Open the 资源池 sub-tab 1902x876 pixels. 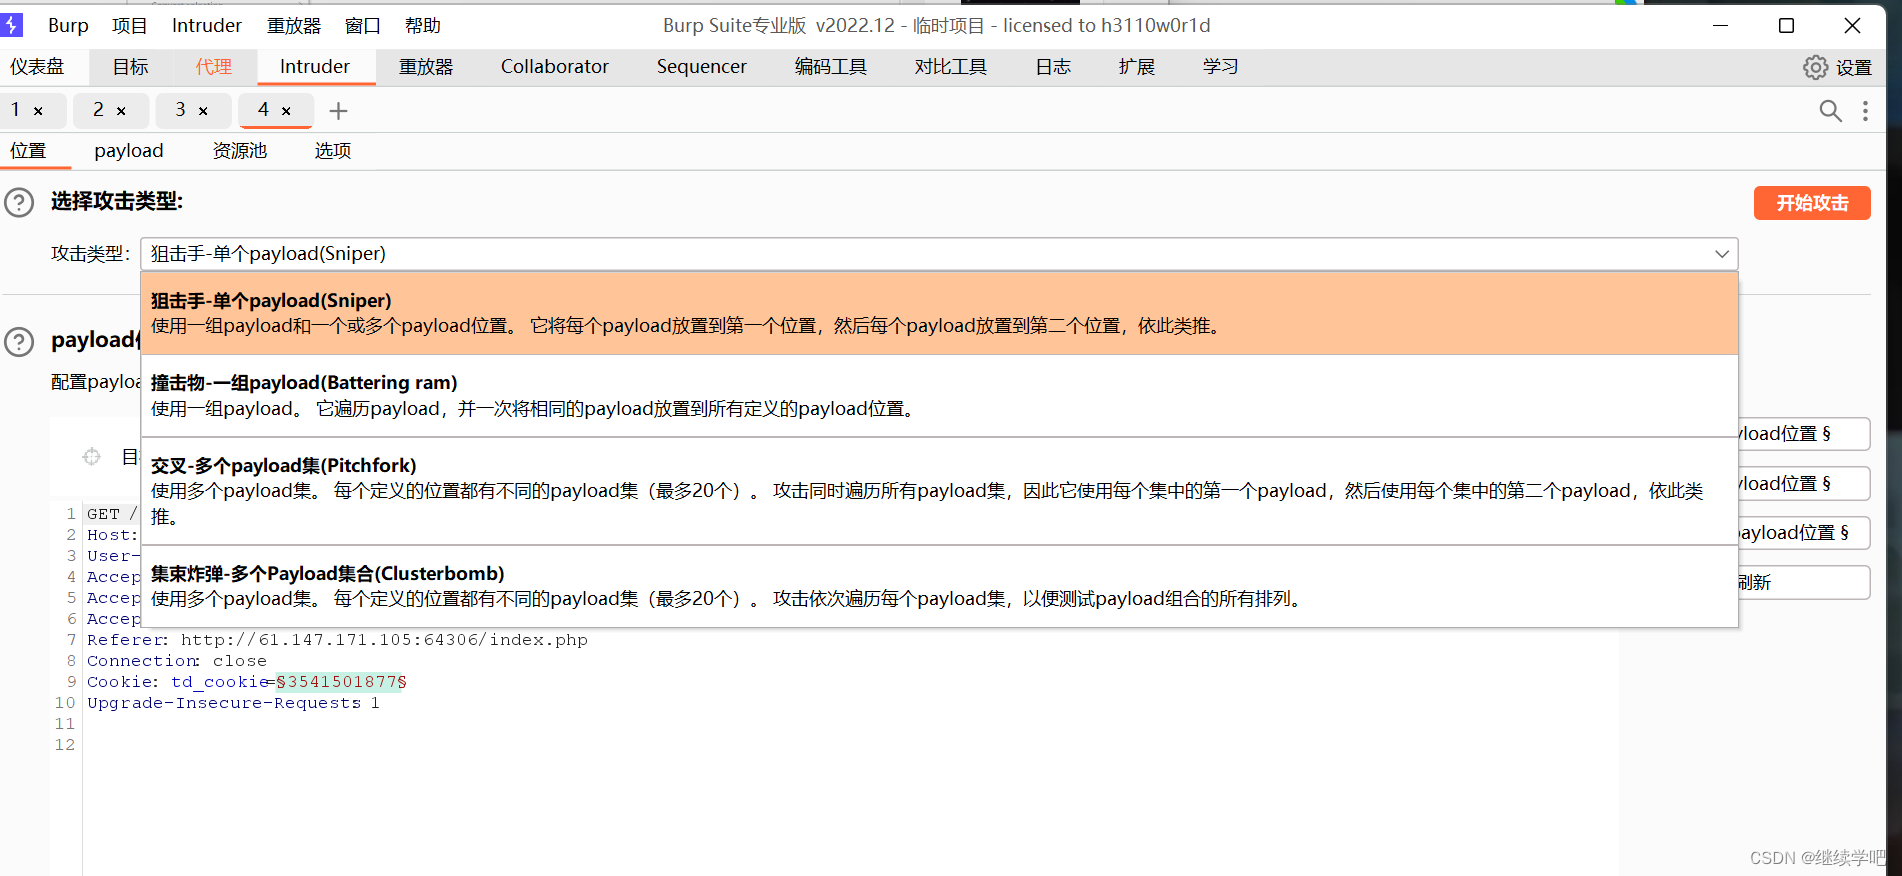[x=240, y=151]
